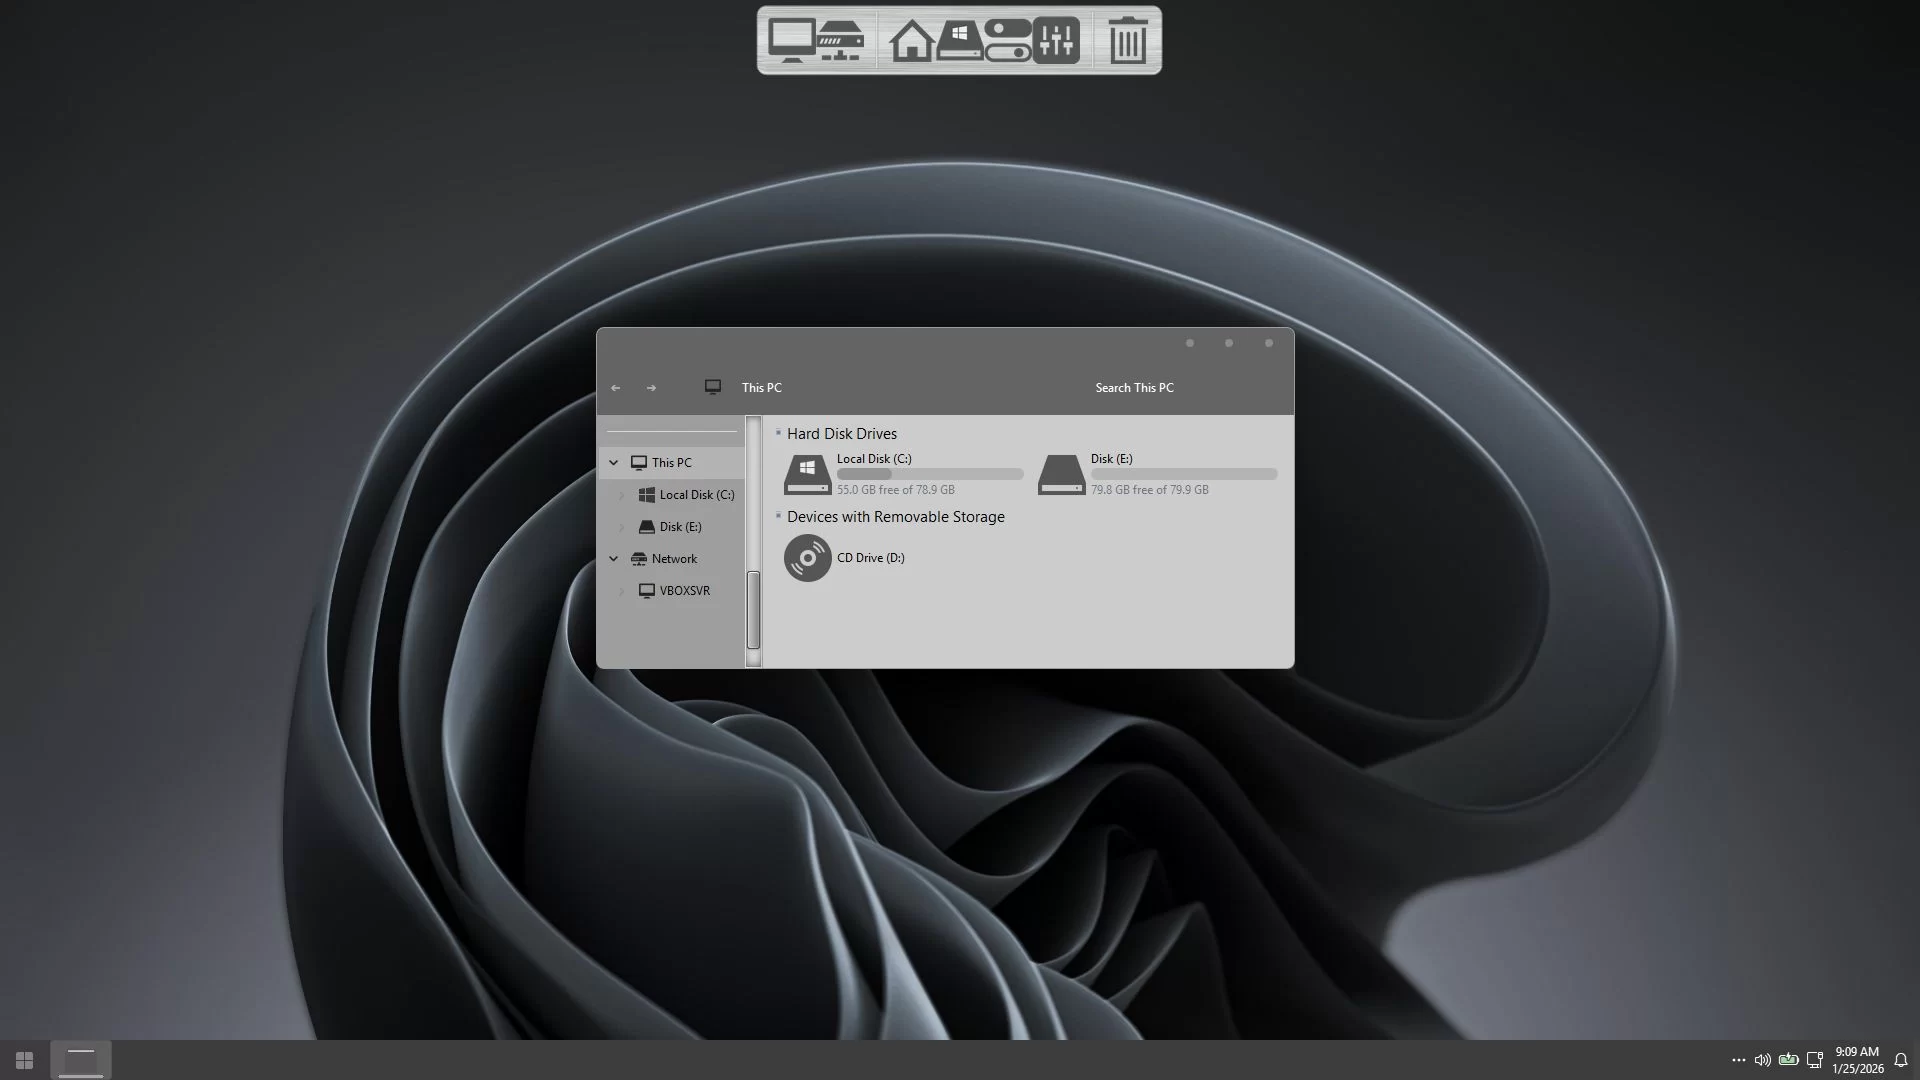Click the toggle switches dock icon

(1006, 41)
